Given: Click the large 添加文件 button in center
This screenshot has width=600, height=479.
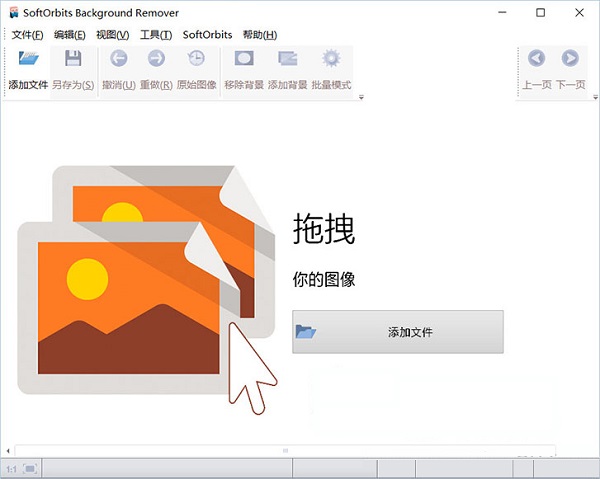Looking at the screenshot, I should 398,332.
